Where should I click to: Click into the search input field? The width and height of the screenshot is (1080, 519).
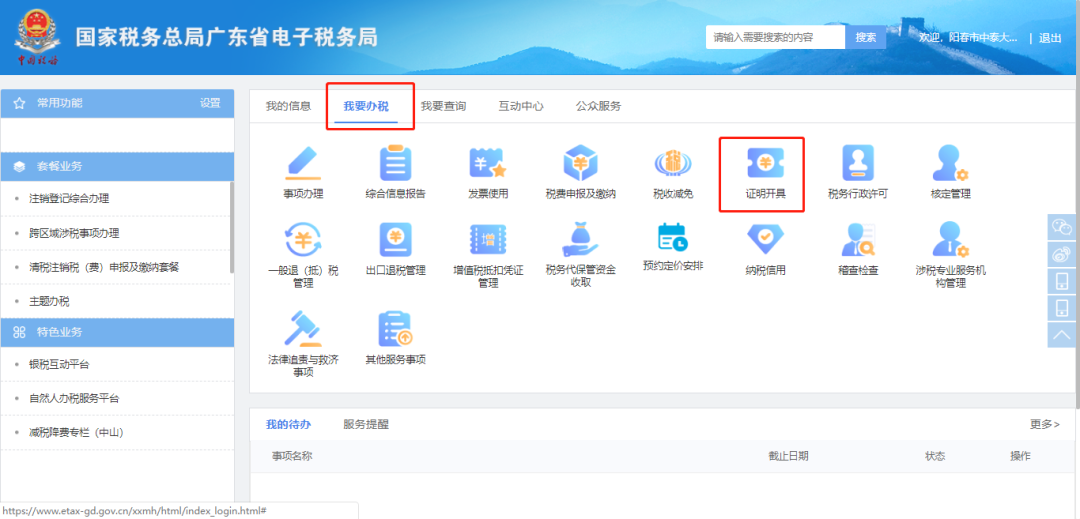(776, 37)
